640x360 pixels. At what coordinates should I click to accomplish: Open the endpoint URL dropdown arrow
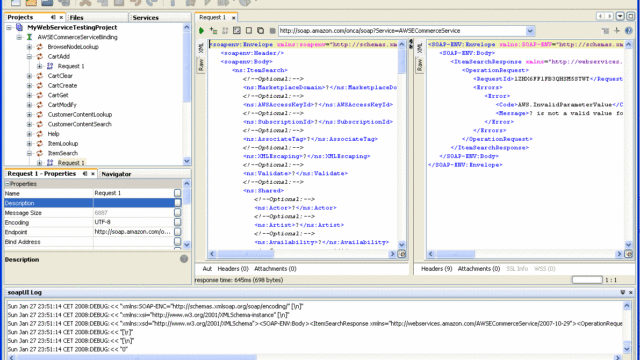(x=530, y=31)
